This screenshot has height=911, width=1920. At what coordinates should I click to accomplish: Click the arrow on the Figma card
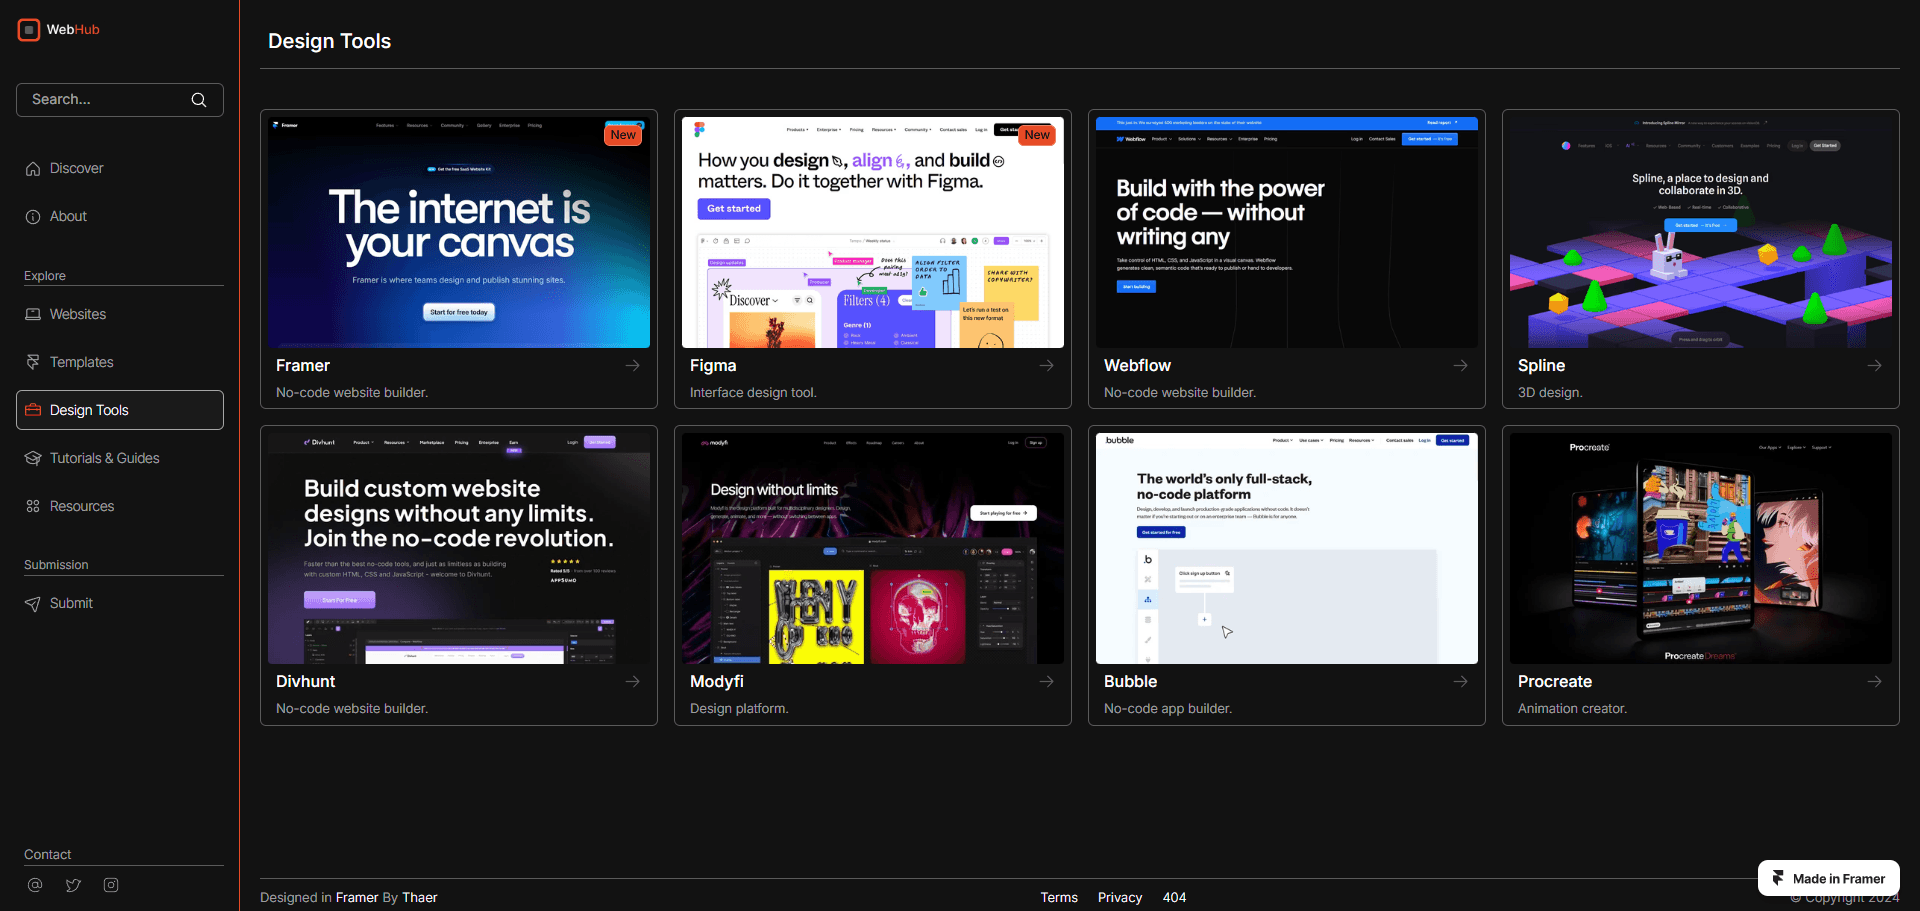pyautogui.click(x=1047, y=366)
